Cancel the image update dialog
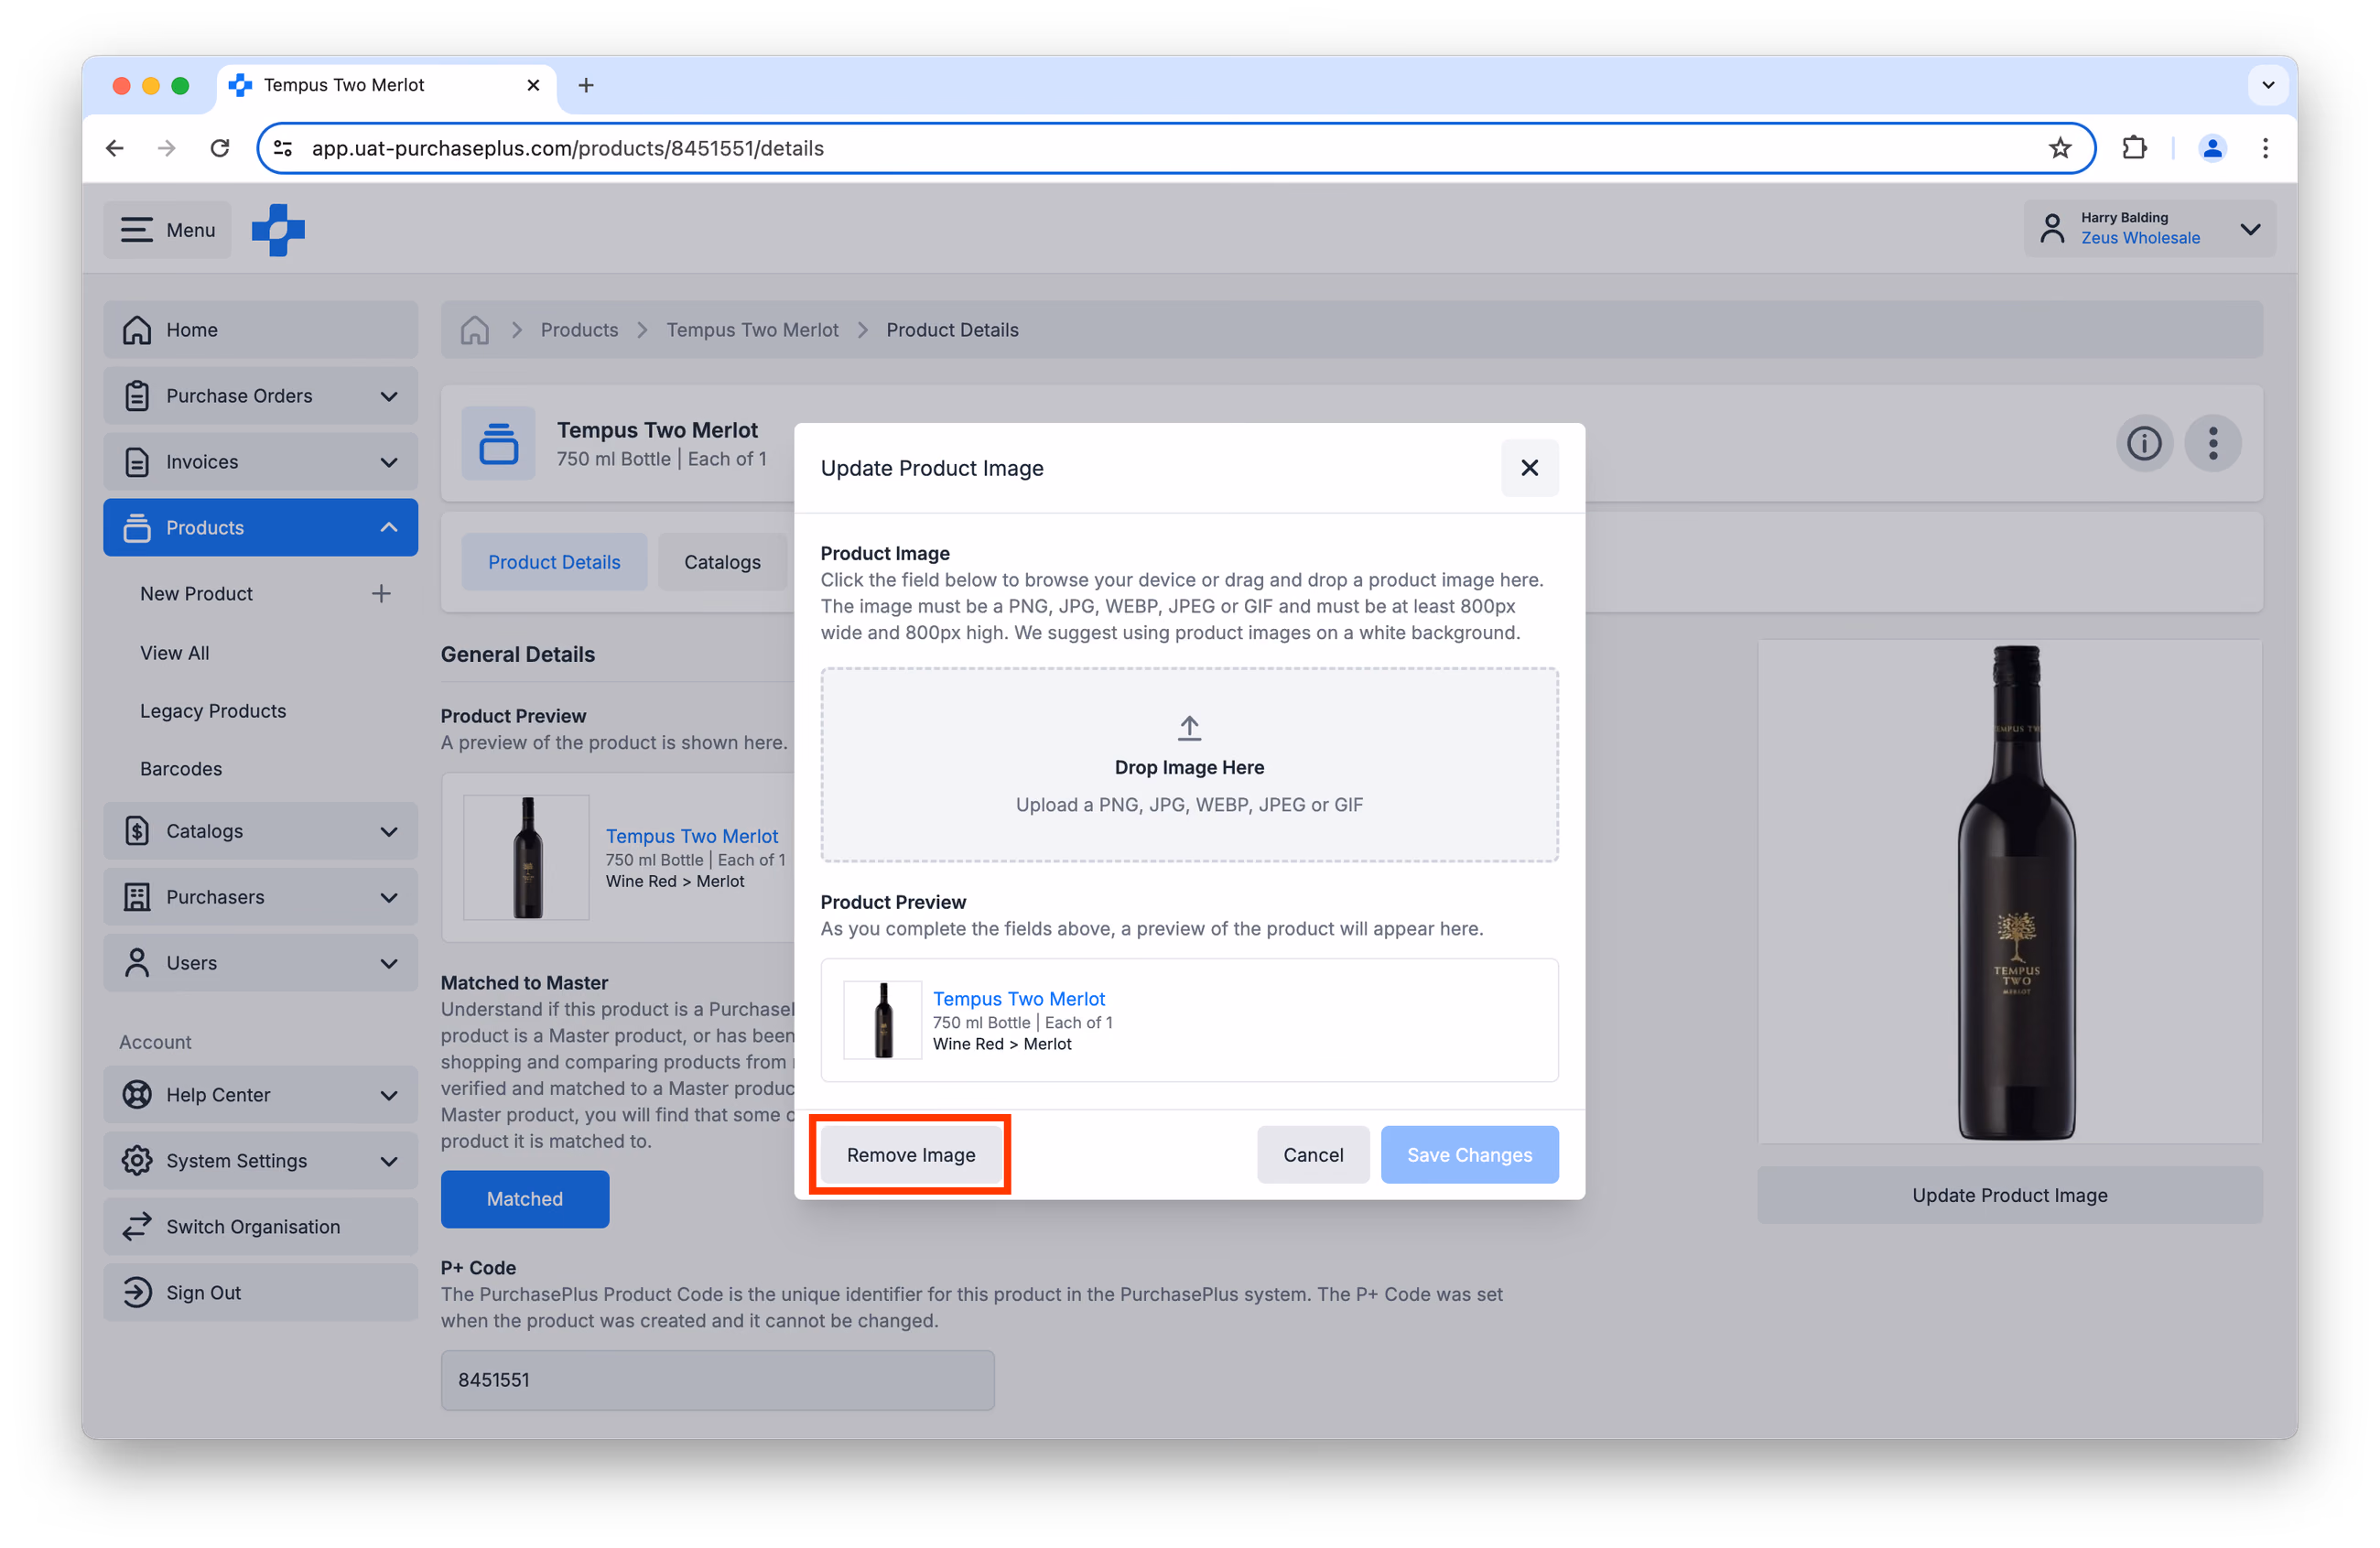 click(1313, 1155)
